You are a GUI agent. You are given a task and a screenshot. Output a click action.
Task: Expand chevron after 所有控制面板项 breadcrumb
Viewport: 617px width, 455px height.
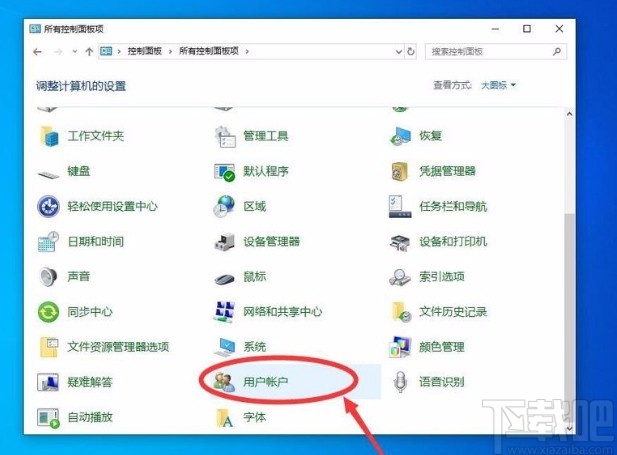(x=247, y=52)
